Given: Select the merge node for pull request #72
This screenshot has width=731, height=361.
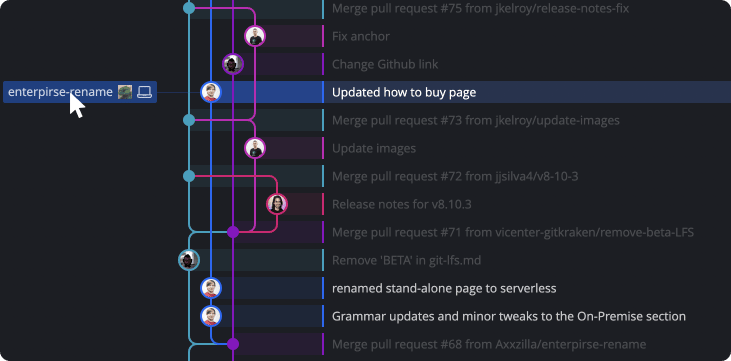Looking at the screenshot, I should point(189,176).
